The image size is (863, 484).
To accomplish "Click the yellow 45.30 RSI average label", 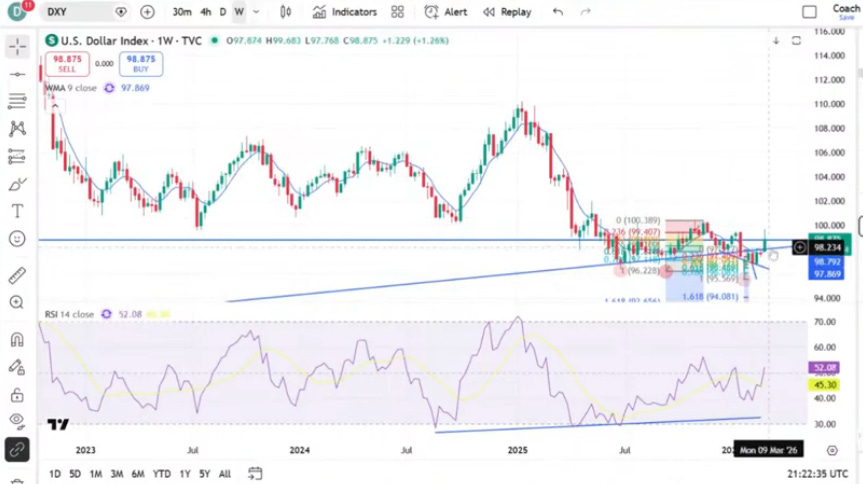I will [x=824, y=385].
